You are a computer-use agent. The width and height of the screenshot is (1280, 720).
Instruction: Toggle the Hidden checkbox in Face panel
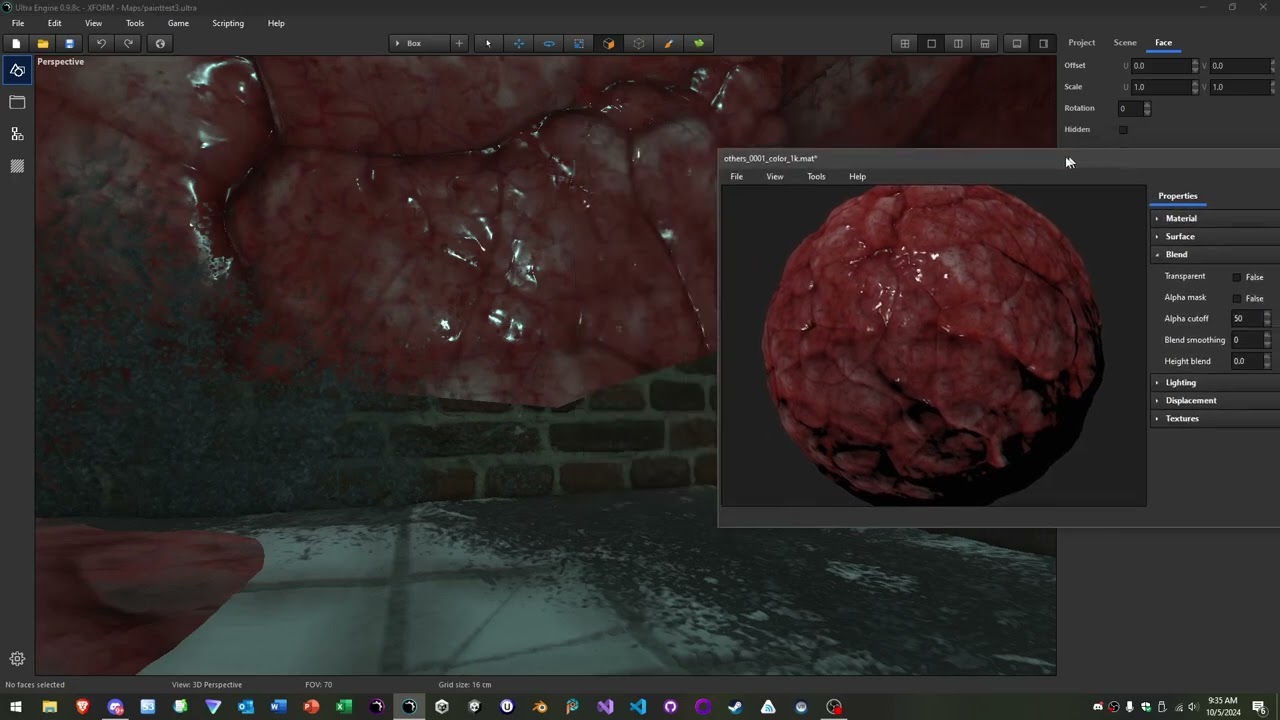1123,130
